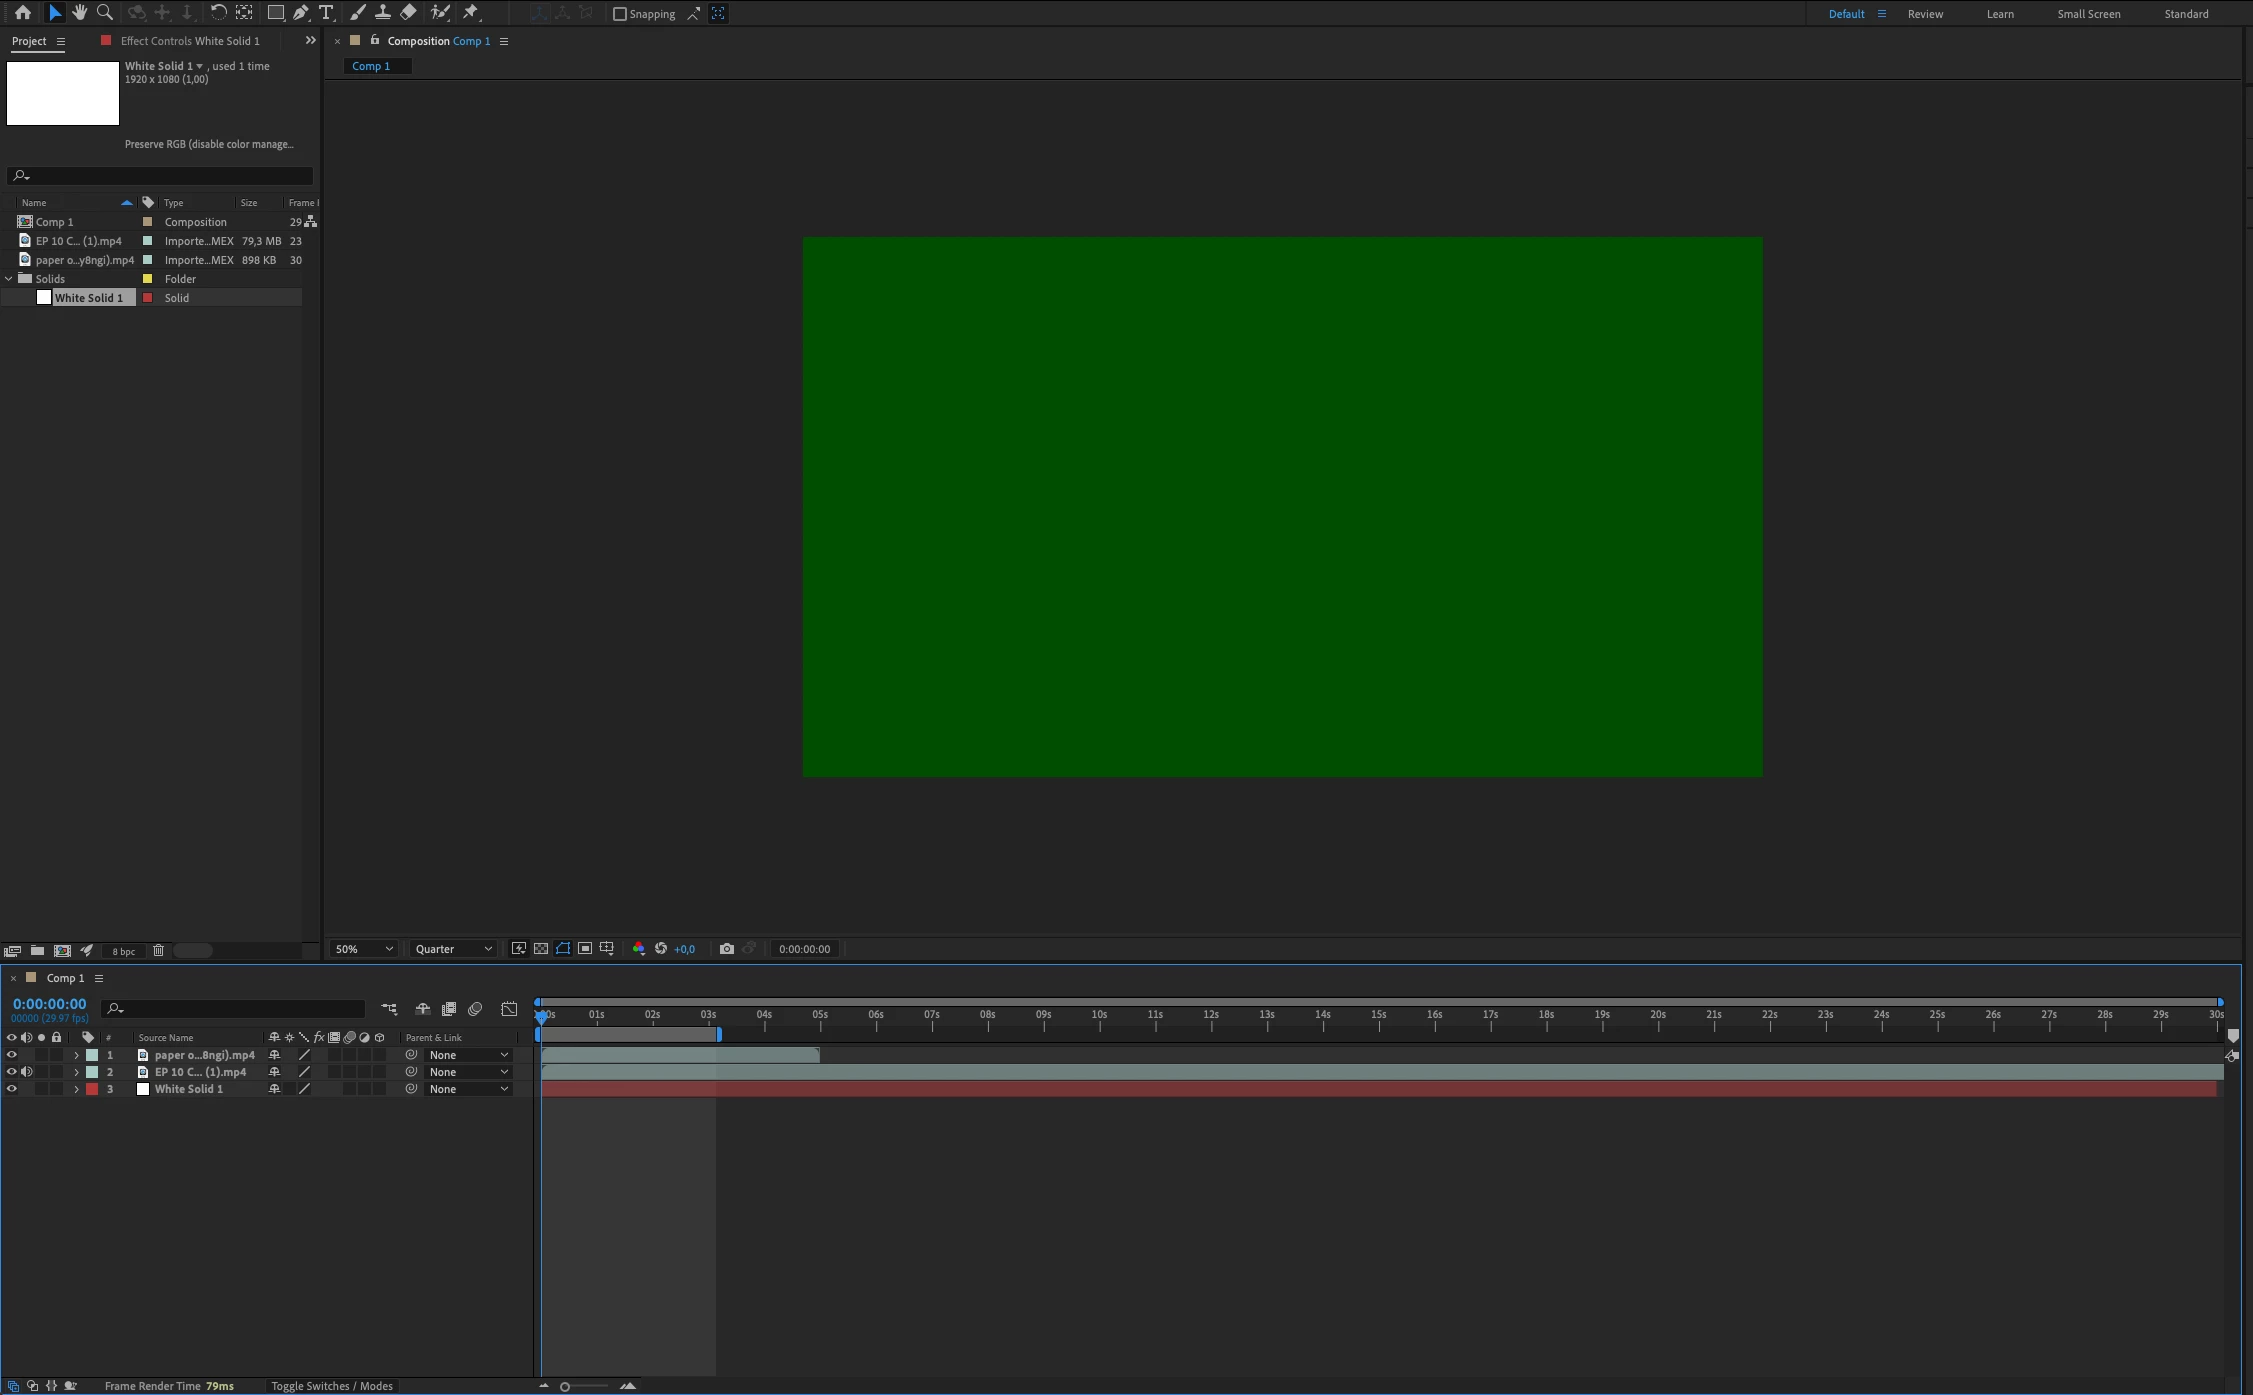2253x1395 pixels.
Task: Enable the Snapping checkbox
Action: pos(620,14)
